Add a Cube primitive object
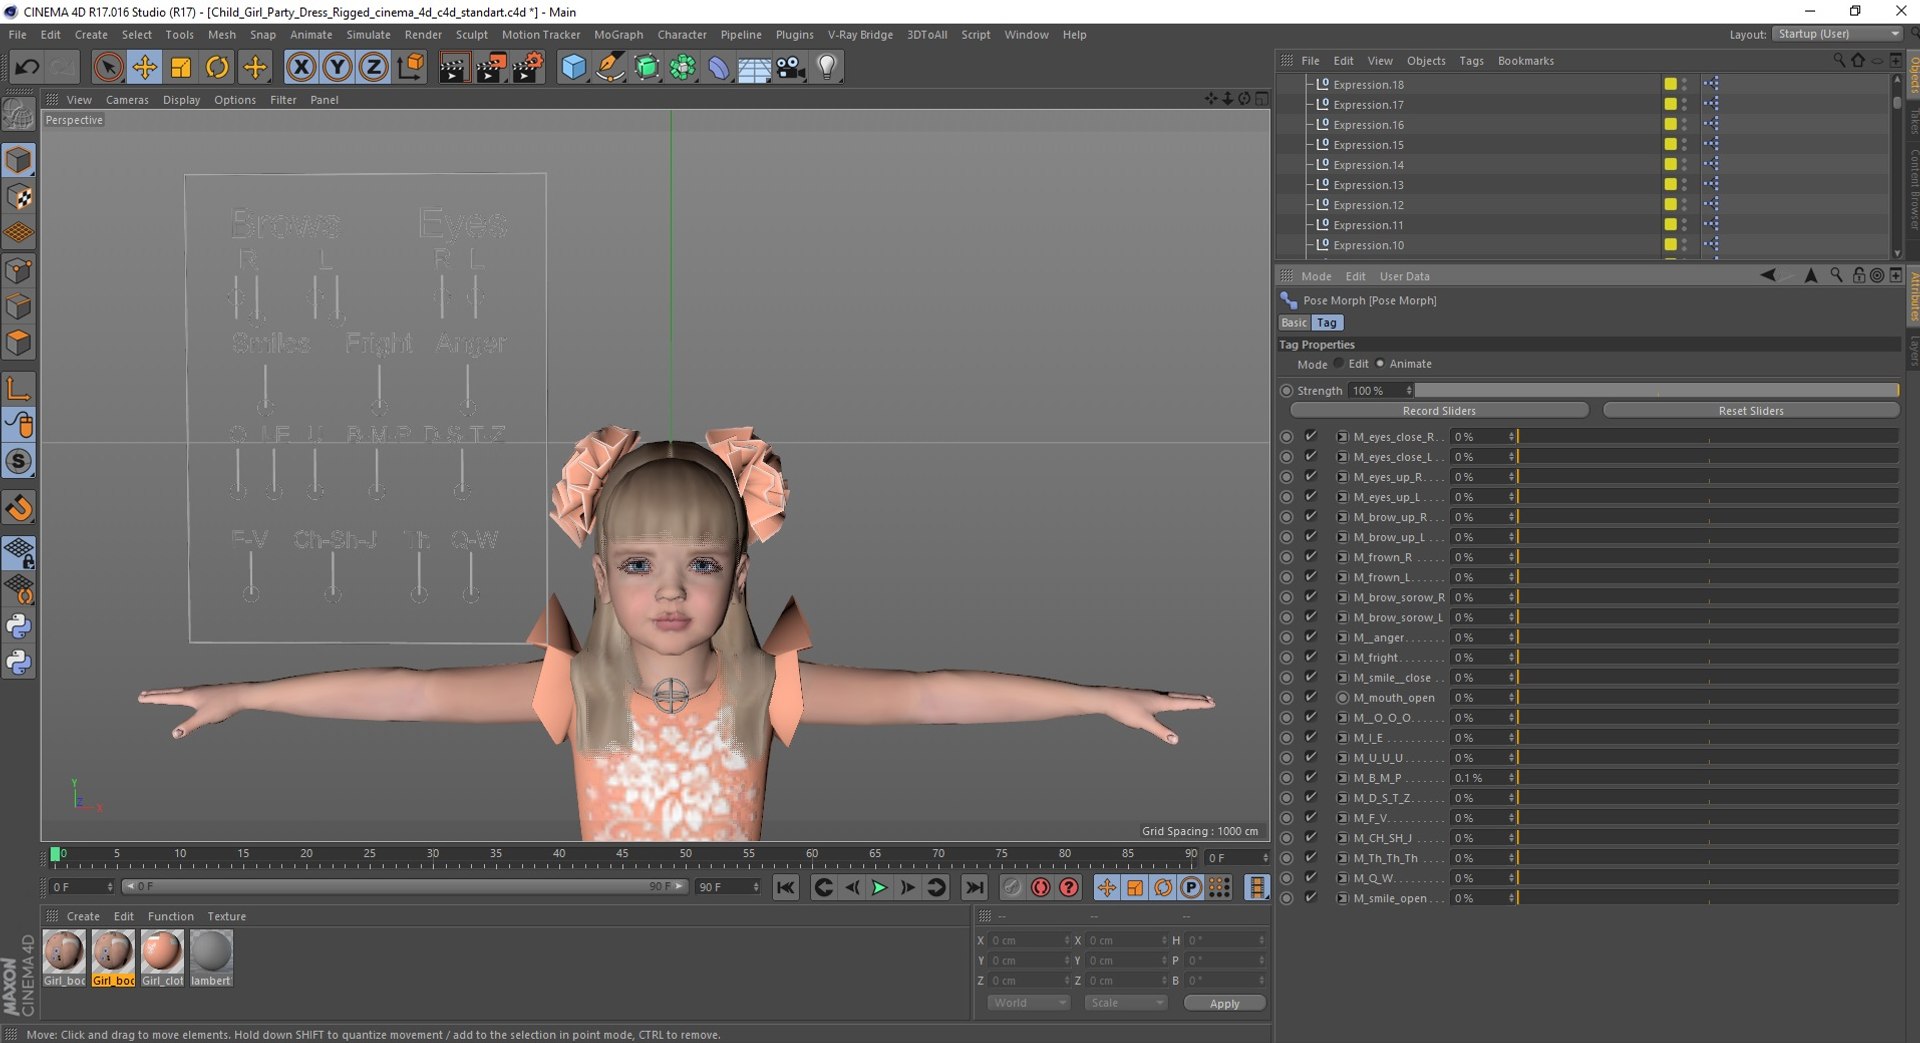The height and width of the screenshot is (1043, 1920). pos(574,67)
